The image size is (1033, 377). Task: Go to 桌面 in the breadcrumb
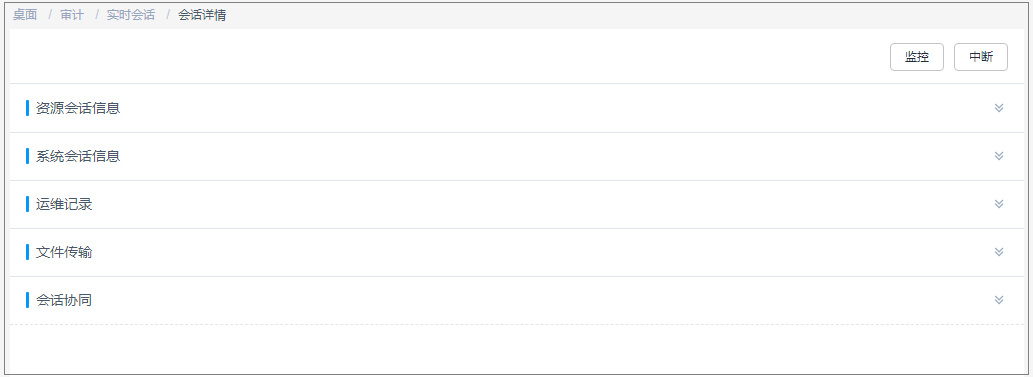click(x=25, y=15)
